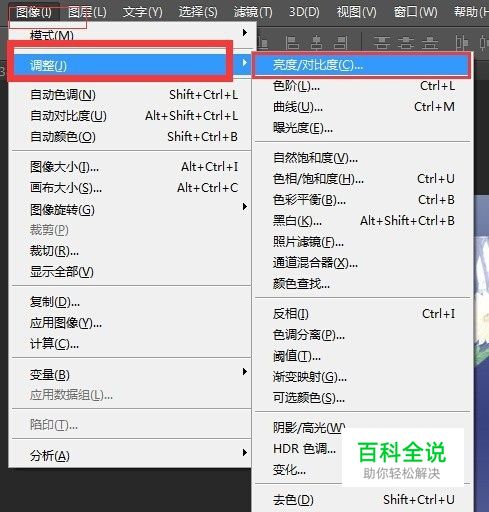
Task: Expand the 模式(M) submenu arrow
Action: pyautogui.click(x=245, y=33)
